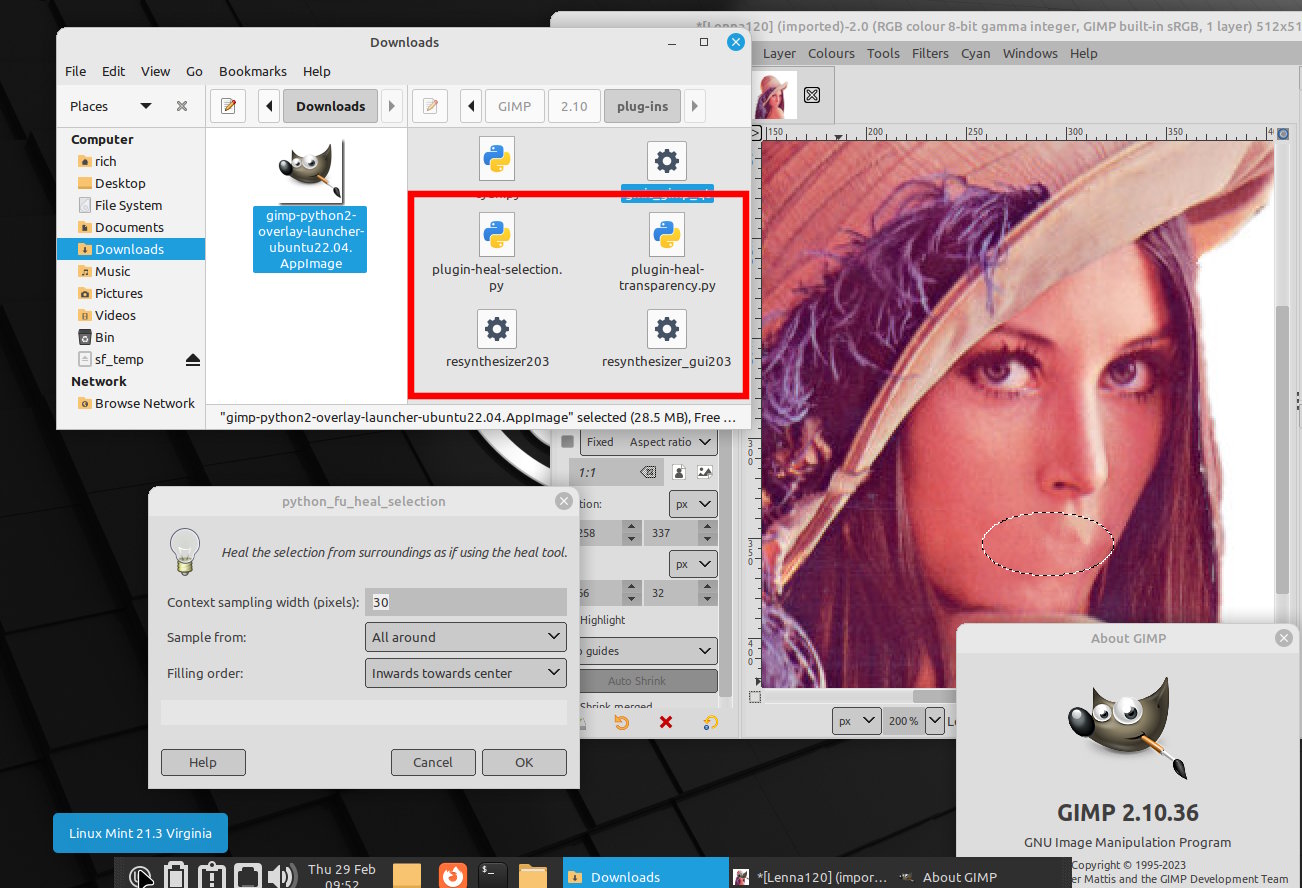Switch to the Lenna120 GIMP taskbar window
The width and height of the screenshot is (1302, 888).
(810, 877)
